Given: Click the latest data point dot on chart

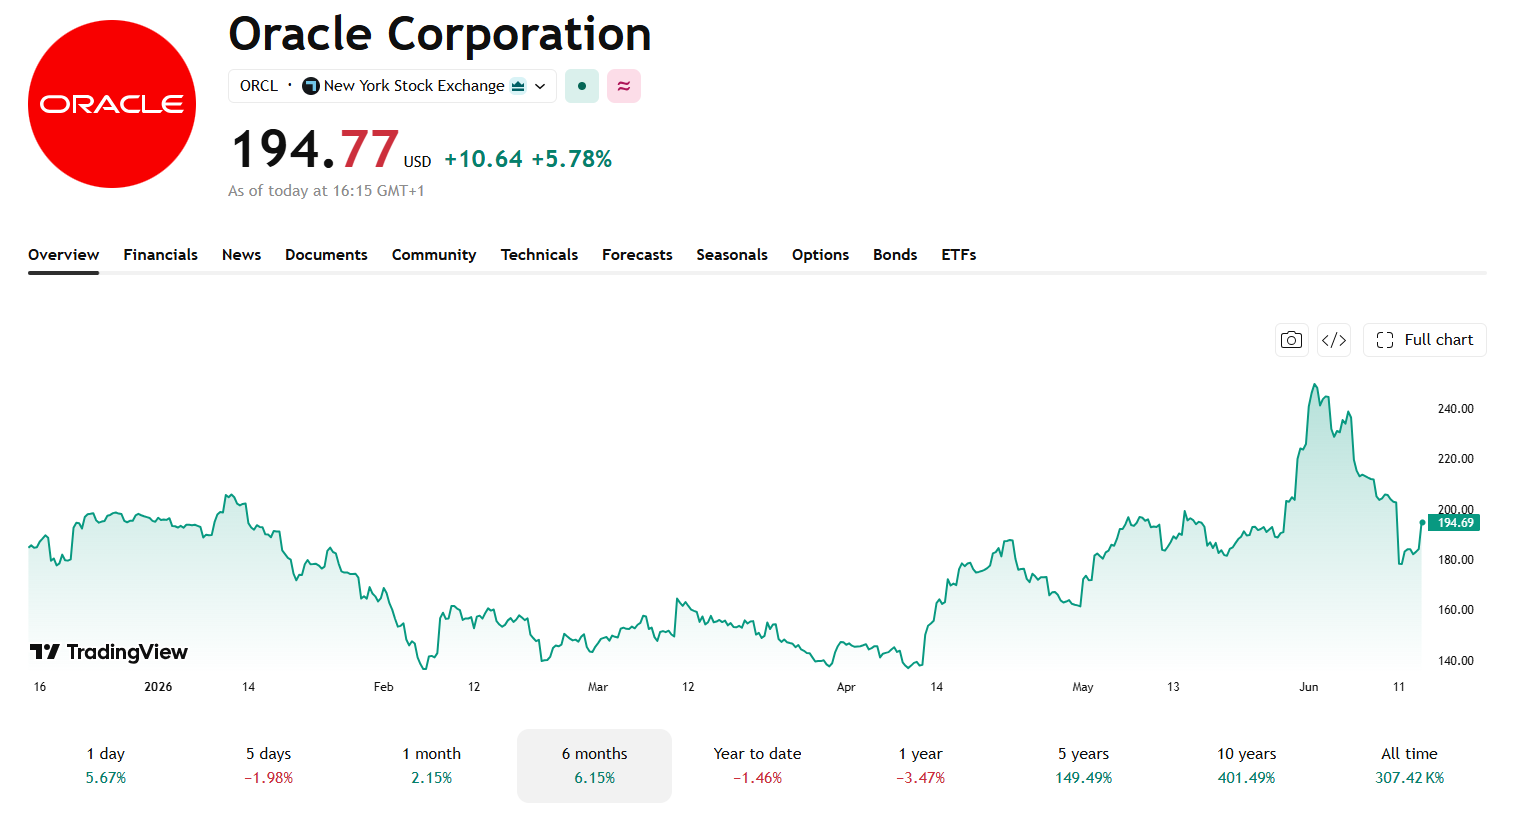Looking at the screenshot, I should (x=1422, y=522).
